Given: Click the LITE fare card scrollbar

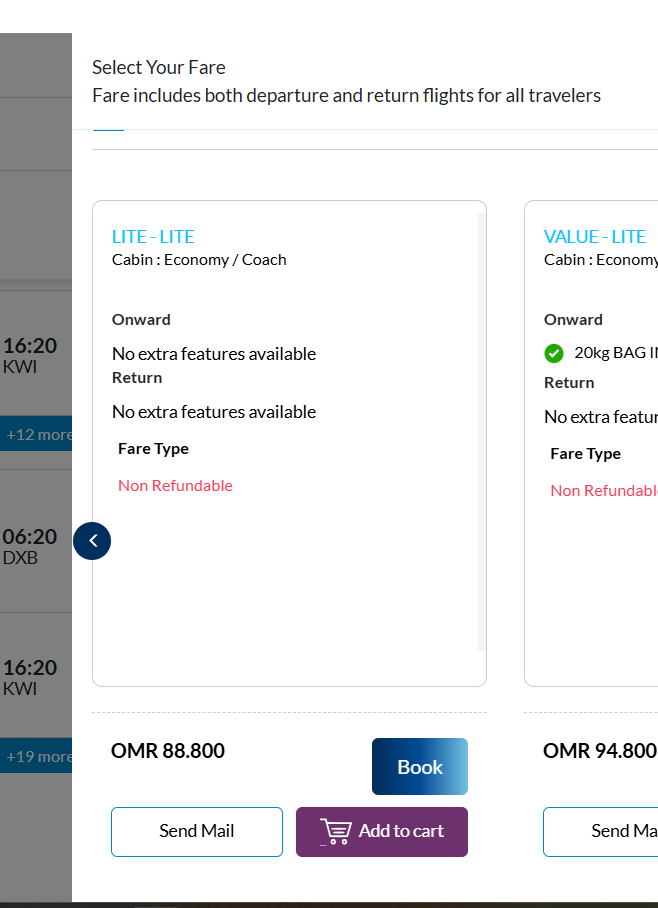Looking at the screenshot, I should click(482, 430).
